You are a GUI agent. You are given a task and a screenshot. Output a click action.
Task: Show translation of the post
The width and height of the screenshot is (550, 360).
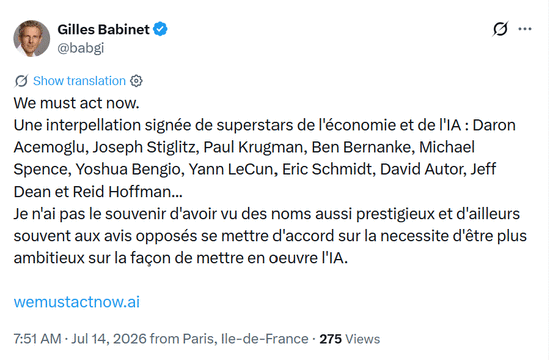(x=79, y=81)
